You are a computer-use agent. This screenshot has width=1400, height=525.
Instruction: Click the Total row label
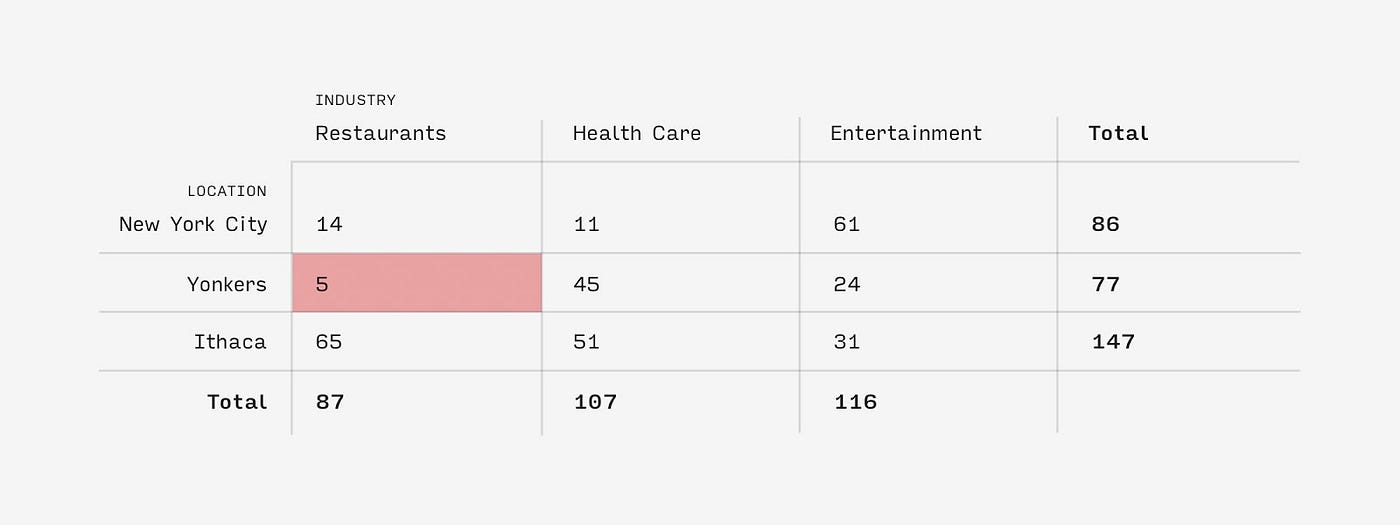point(237,402)
